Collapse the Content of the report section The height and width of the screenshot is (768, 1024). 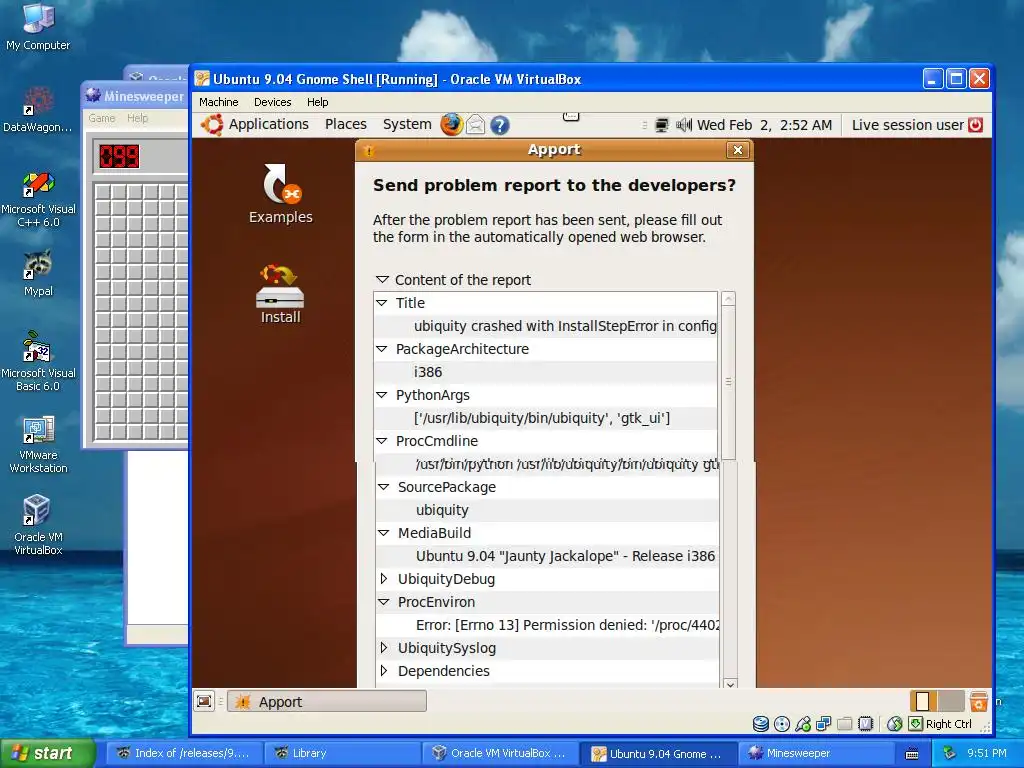click(382, 280)
